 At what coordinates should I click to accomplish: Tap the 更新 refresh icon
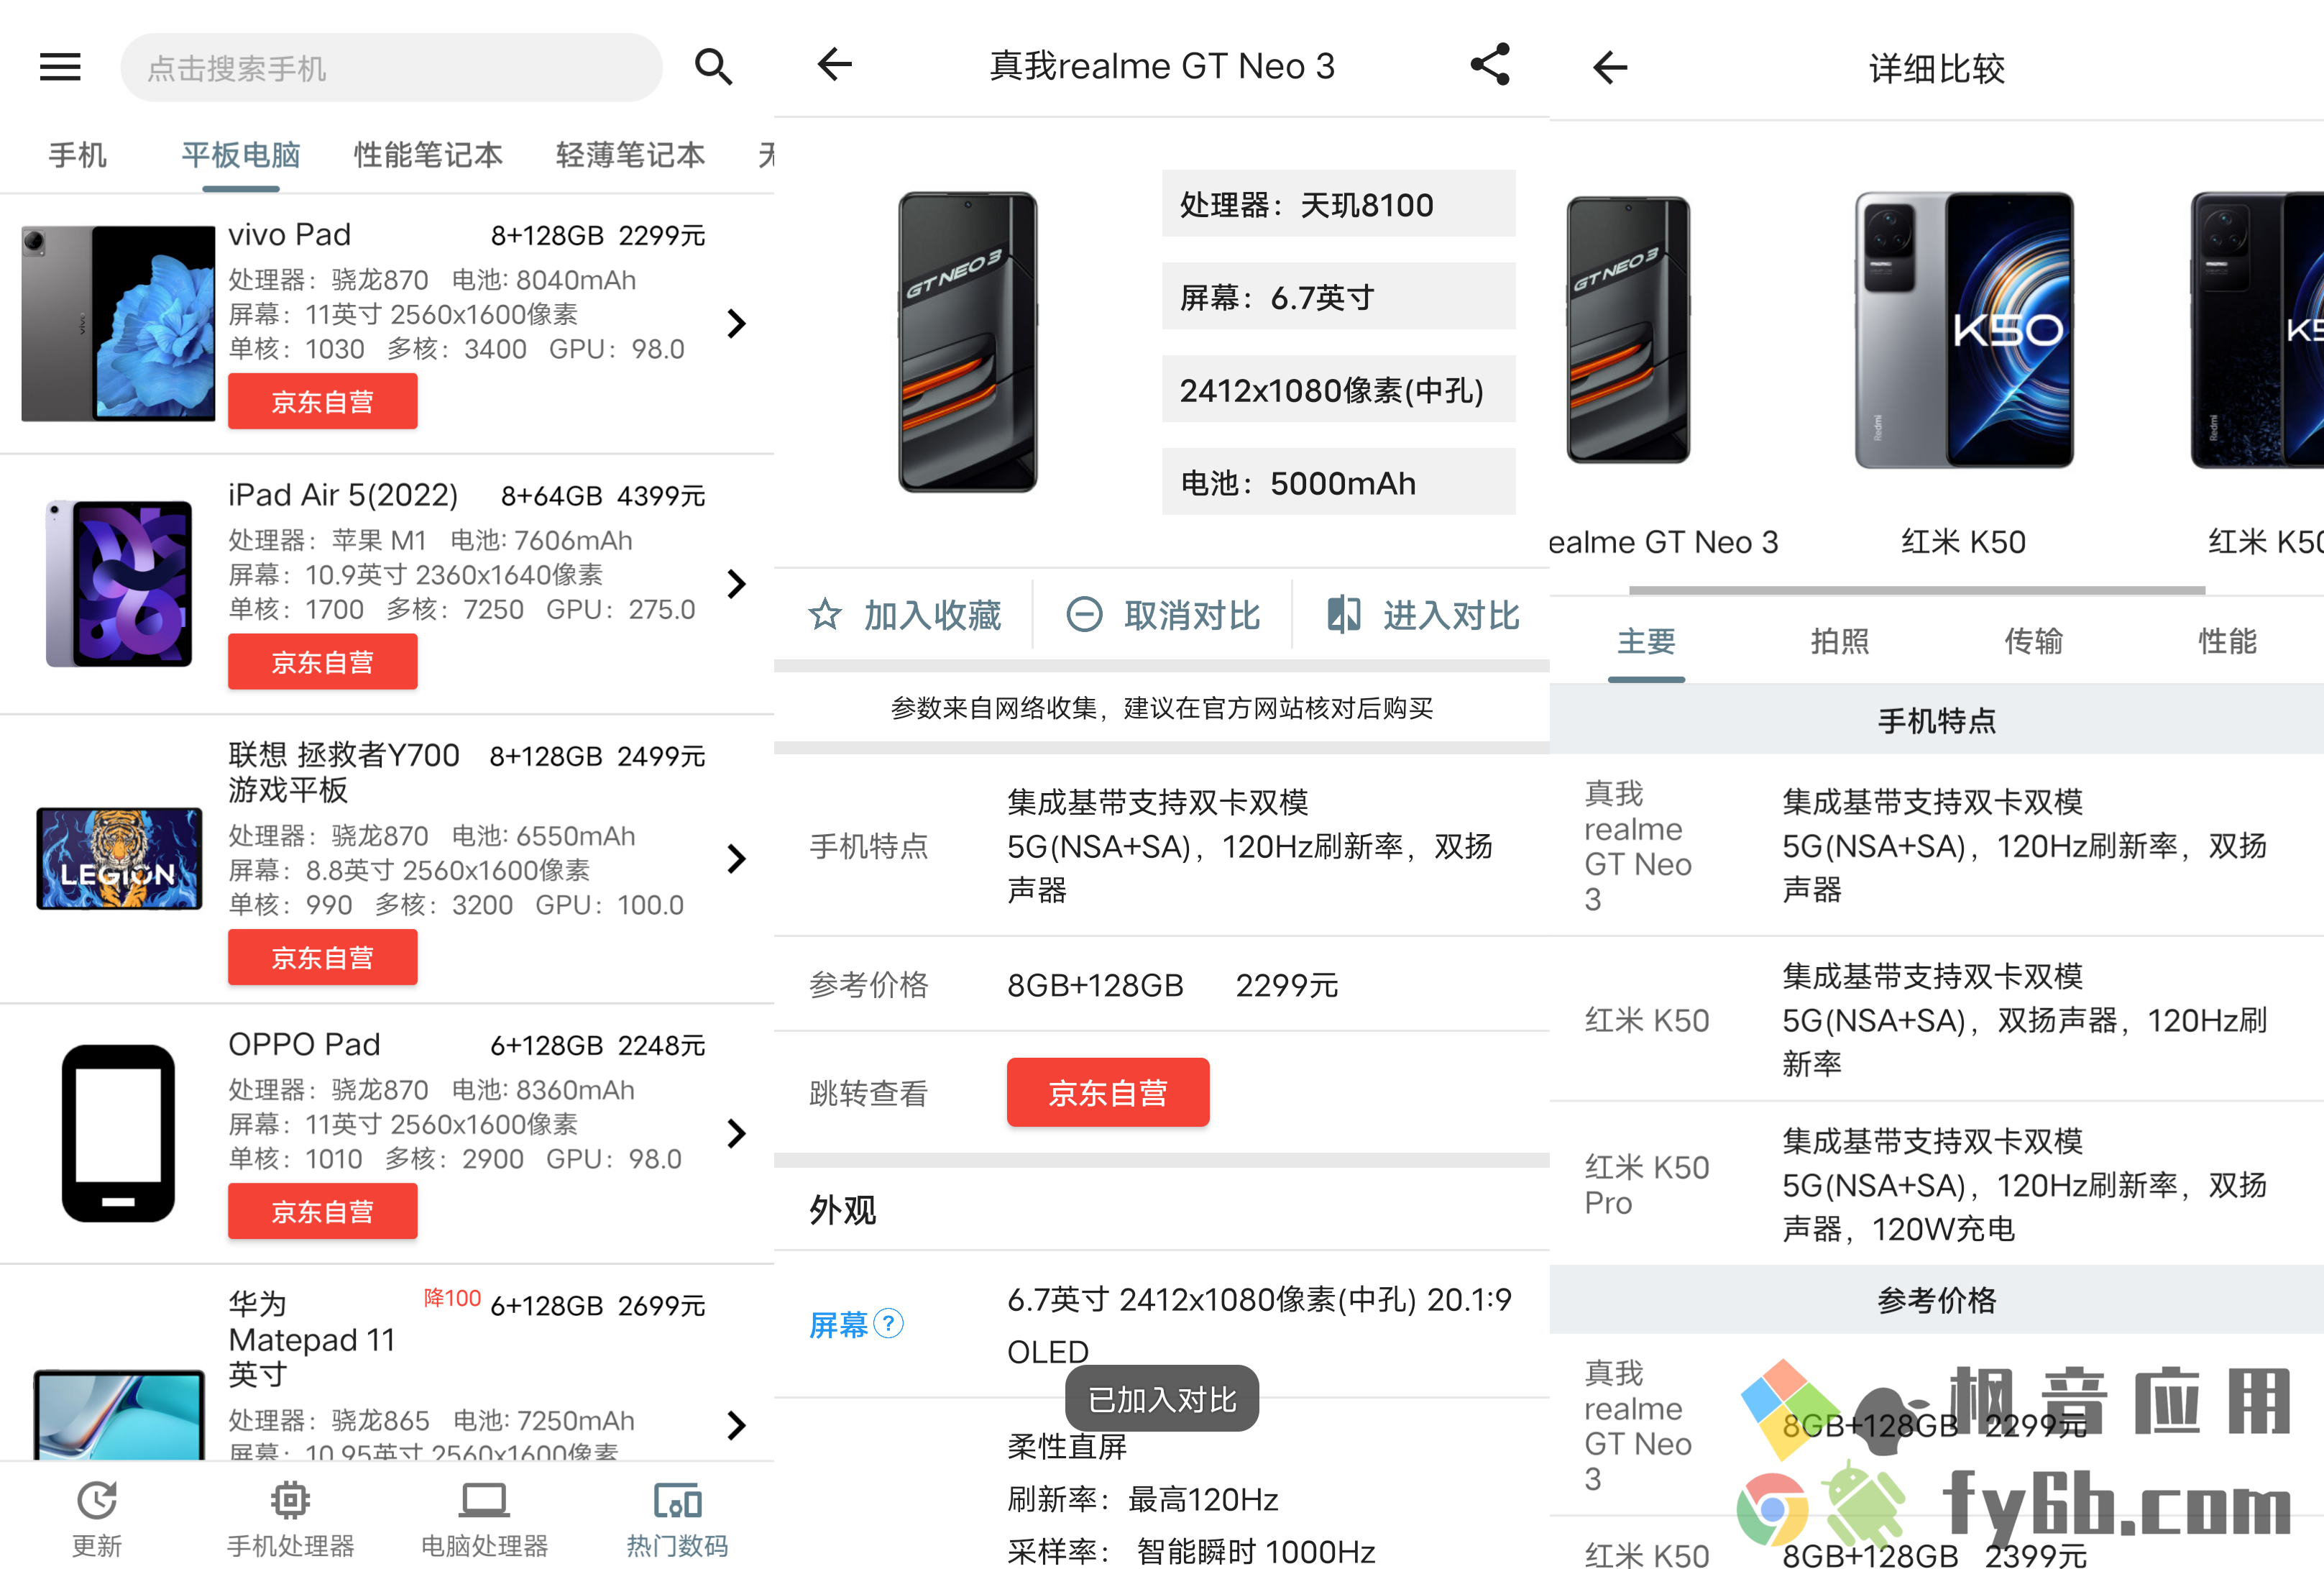coord(97,1500)
